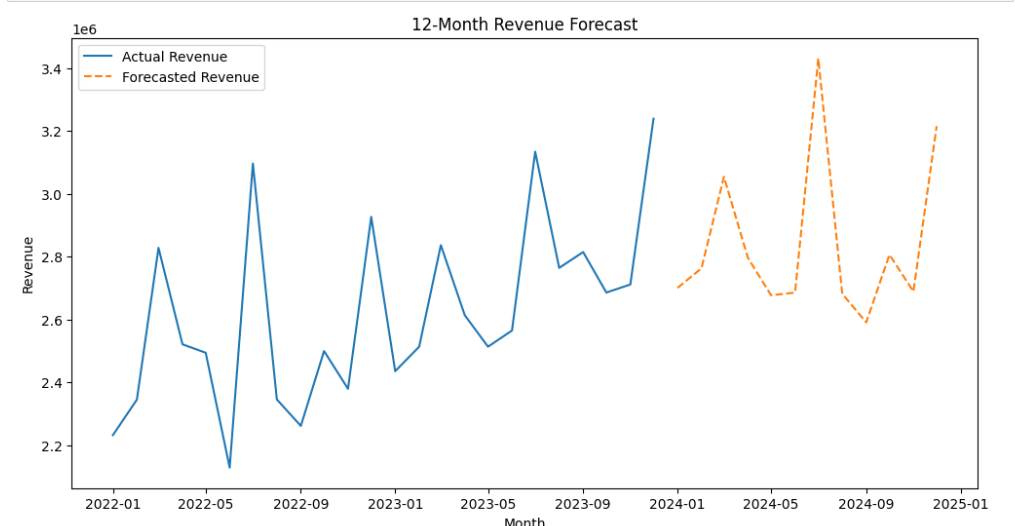1015x526 pixels.
Task: Click the final endpoint of the blue actual line
Action: pos(653,119)
